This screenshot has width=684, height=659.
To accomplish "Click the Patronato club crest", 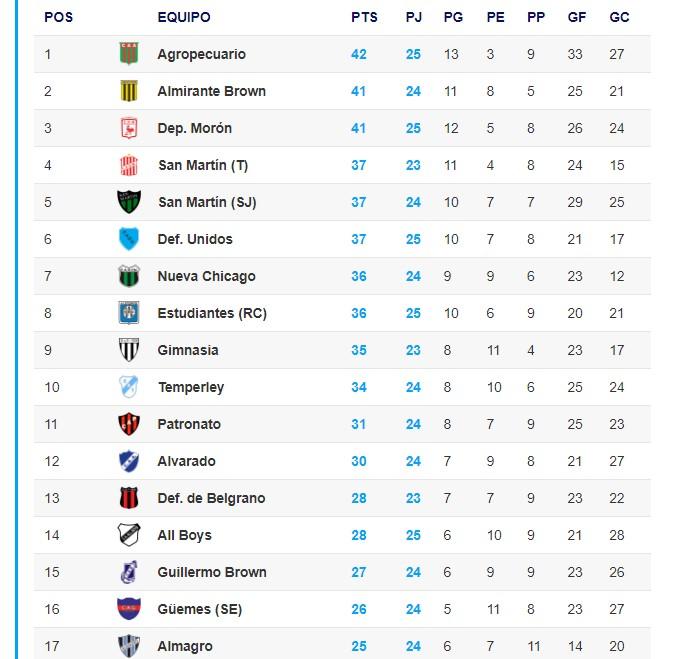I will point(128,424).
